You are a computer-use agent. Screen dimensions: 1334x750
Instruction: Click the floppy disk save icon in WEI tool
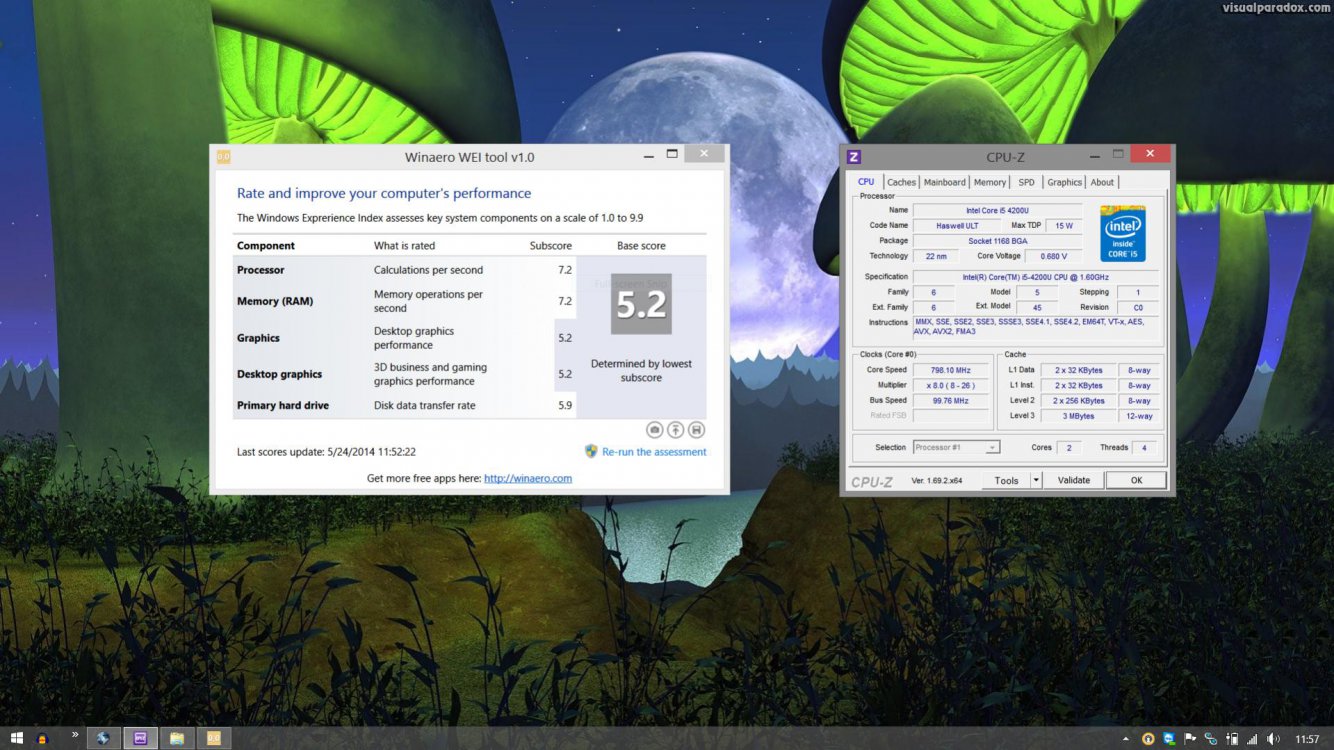point(697,430)
